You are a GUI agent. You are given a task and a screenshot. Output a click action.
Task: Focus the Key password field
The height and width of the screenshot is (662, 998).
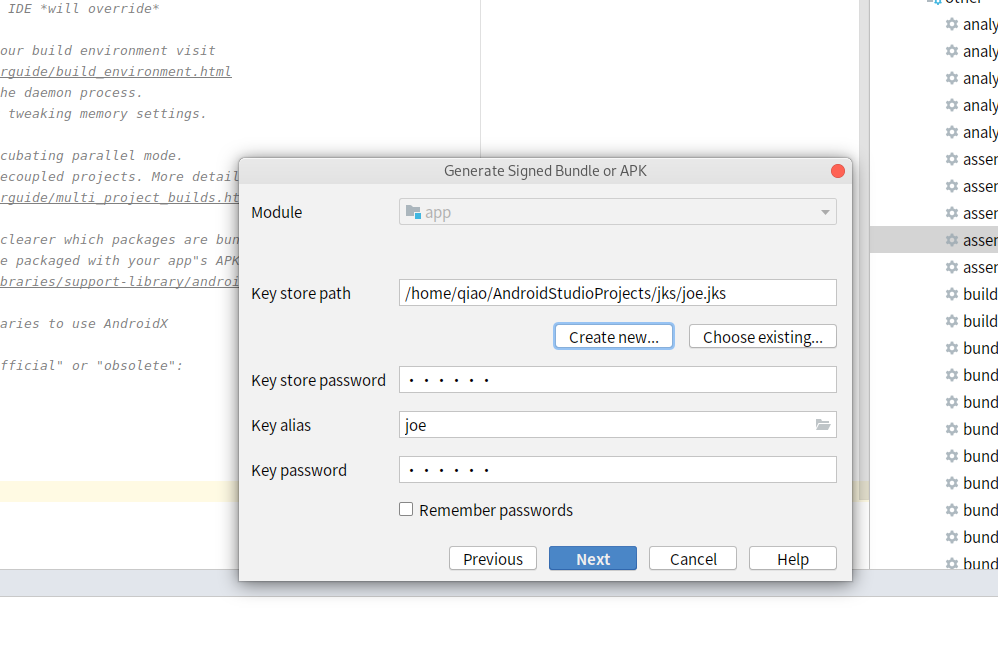coord(617,470)
